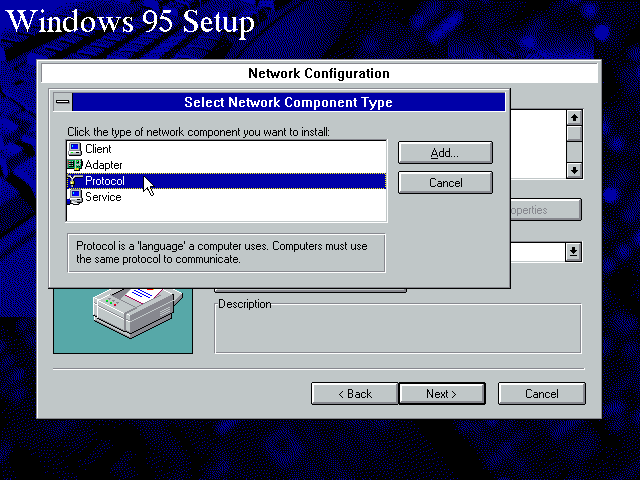Click the scrollbar thumb in component list

point(574,134)
